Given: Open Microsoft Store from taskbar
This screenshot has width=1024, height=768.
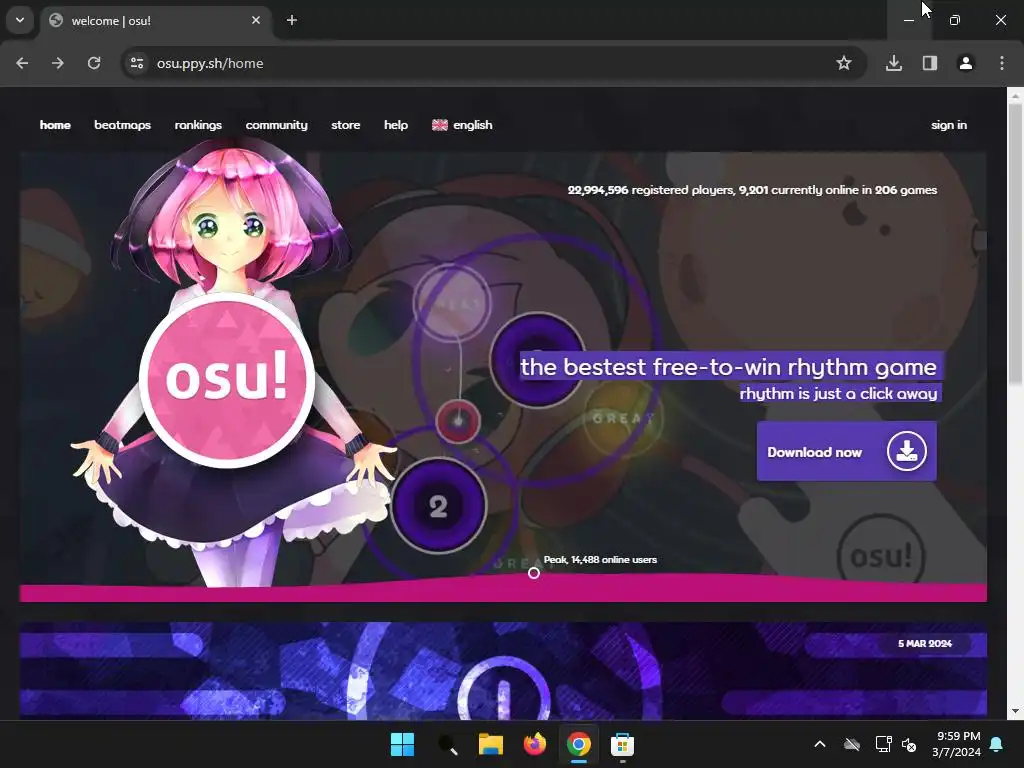Looking at the screenshot, I should tap(622, 744).
